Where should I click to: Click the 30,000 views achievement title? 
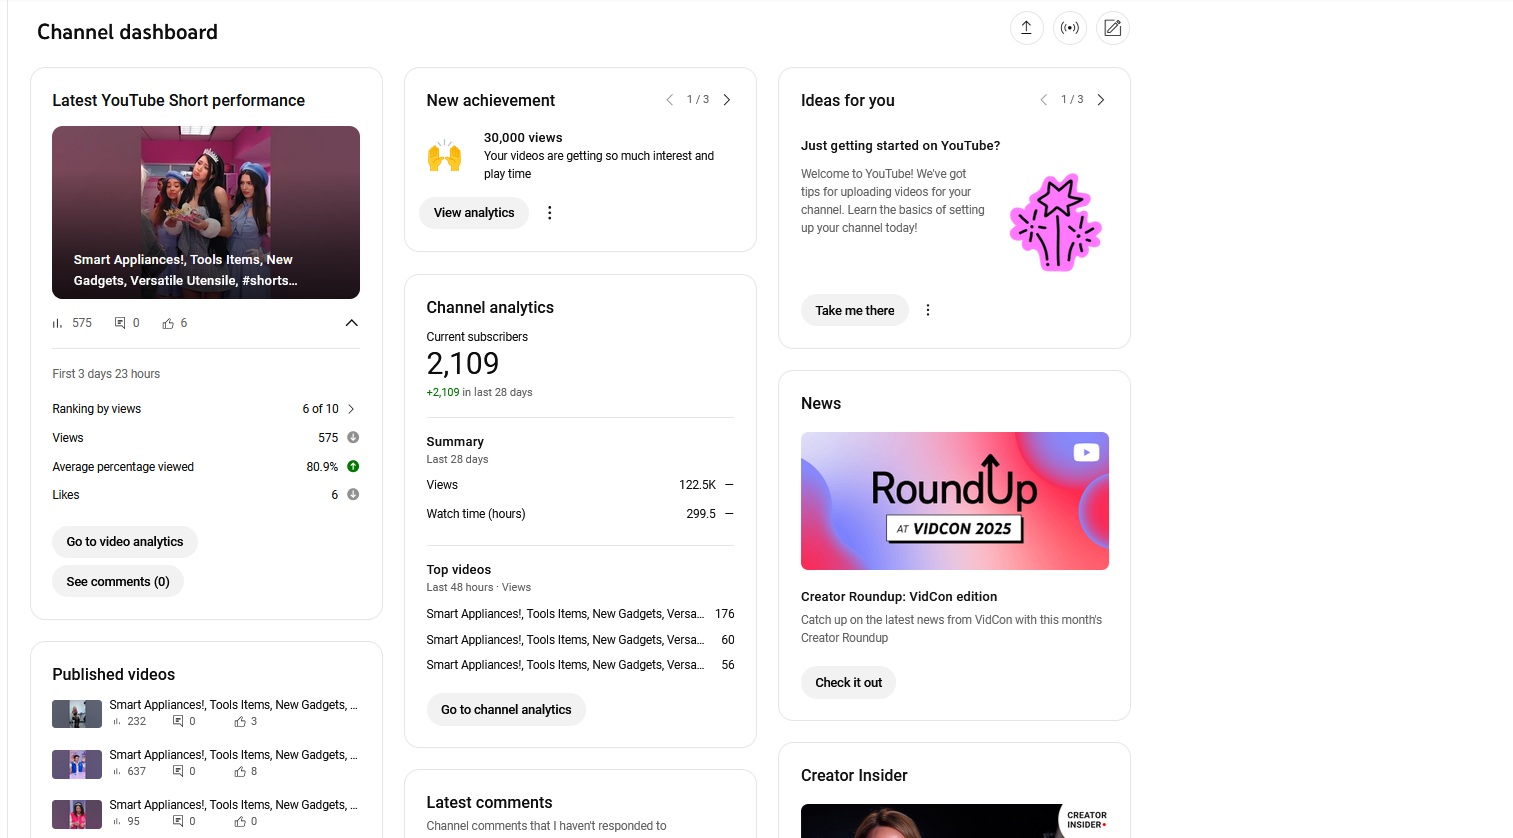(x=523, y=138)
